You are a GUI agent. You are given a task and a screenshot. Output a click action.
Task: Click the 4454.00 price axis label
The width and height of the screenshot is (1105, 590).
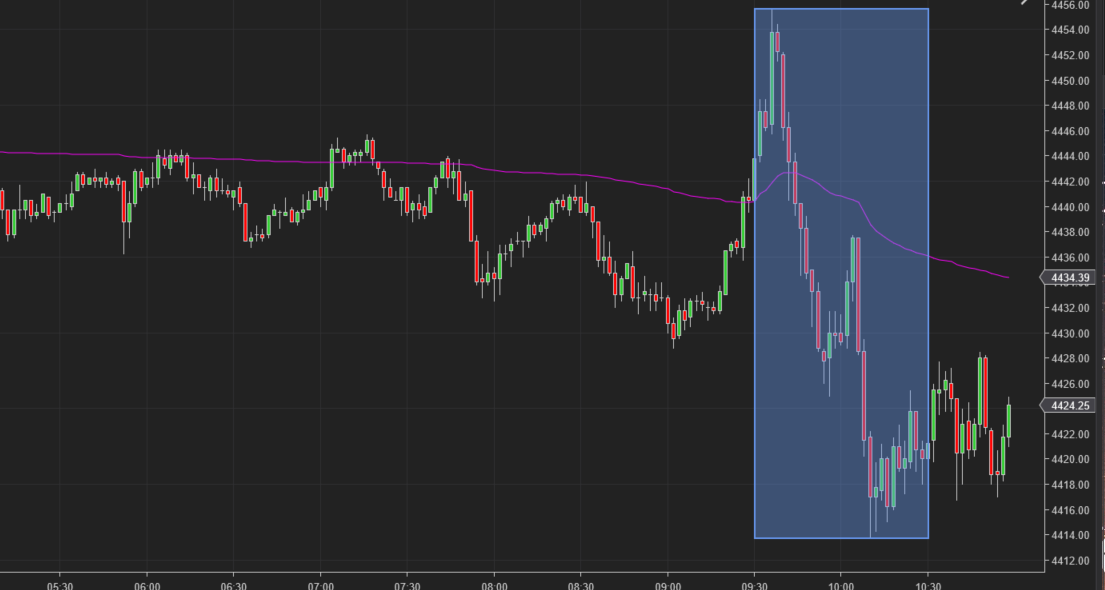(1070, 30)
